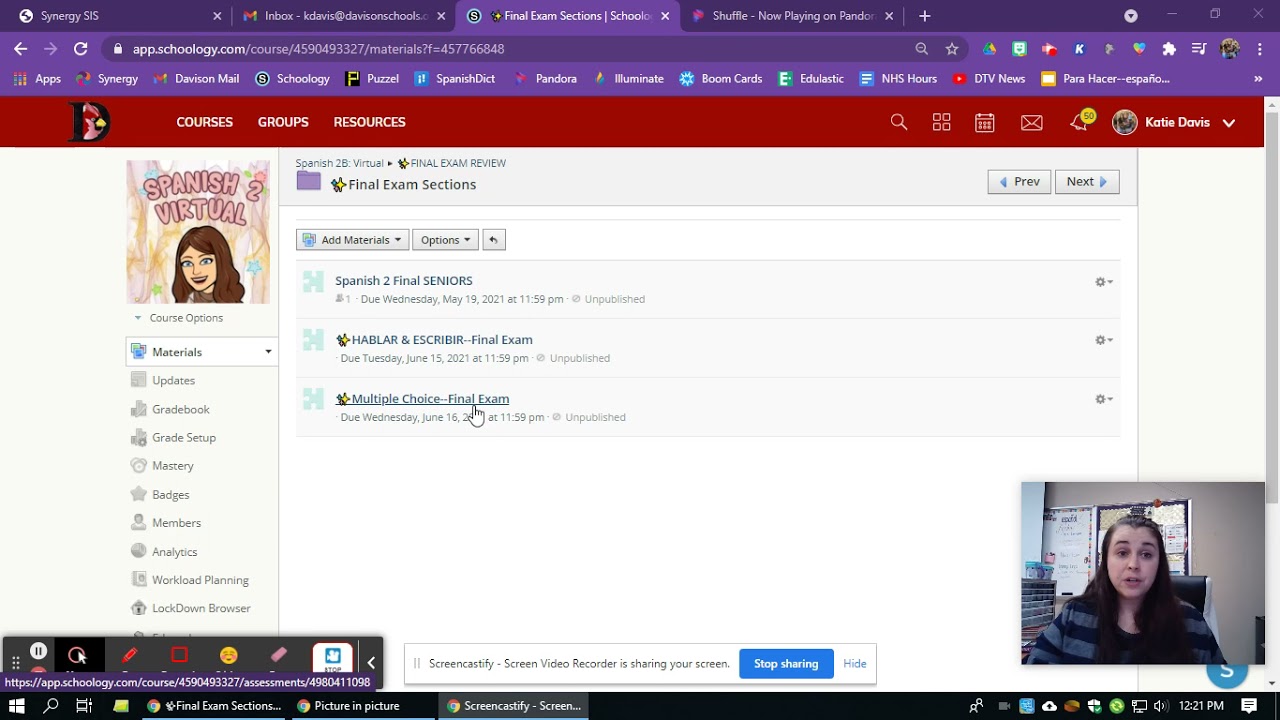Image resolution: width=1280 pixels, height=720 pixels.
Task: Open Analytics in the course sidebar
Action: (174, 552)
